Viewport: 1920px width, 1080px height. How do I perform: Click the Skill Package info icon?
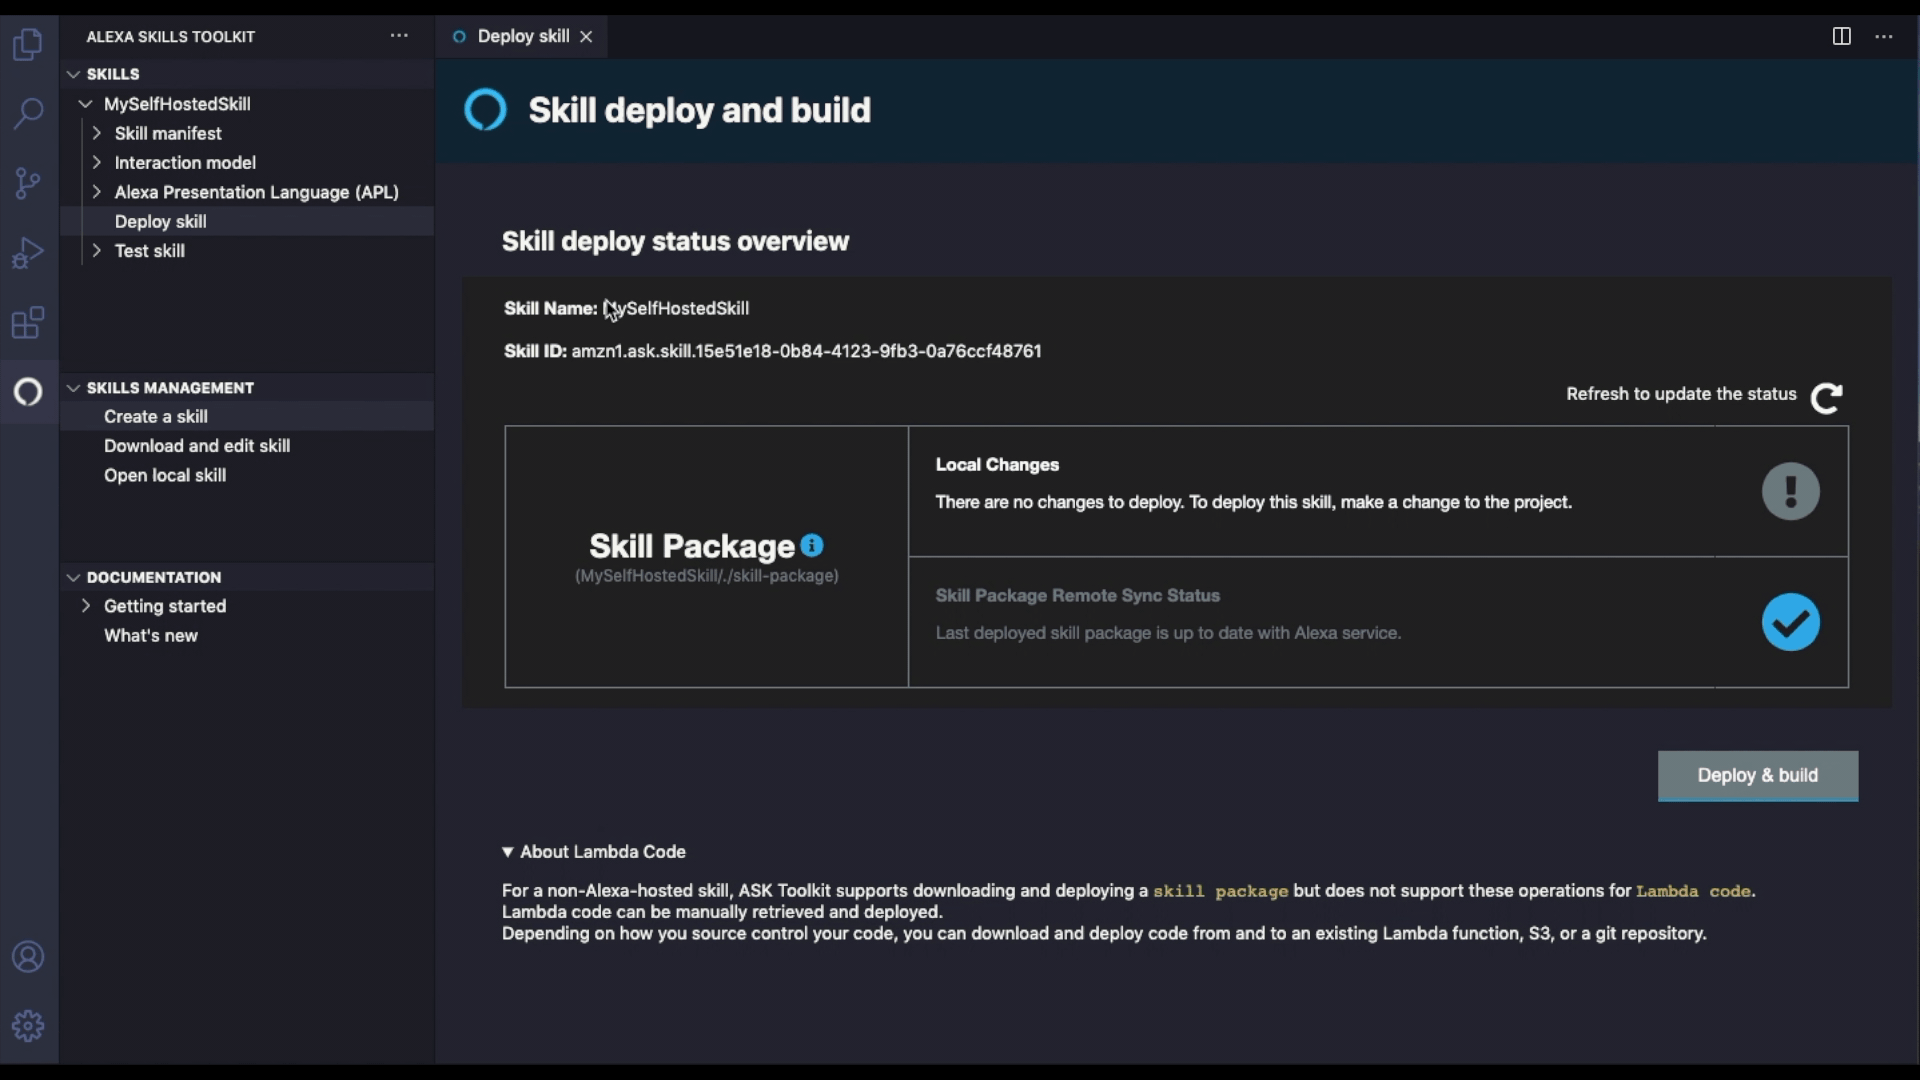point(812,545)
